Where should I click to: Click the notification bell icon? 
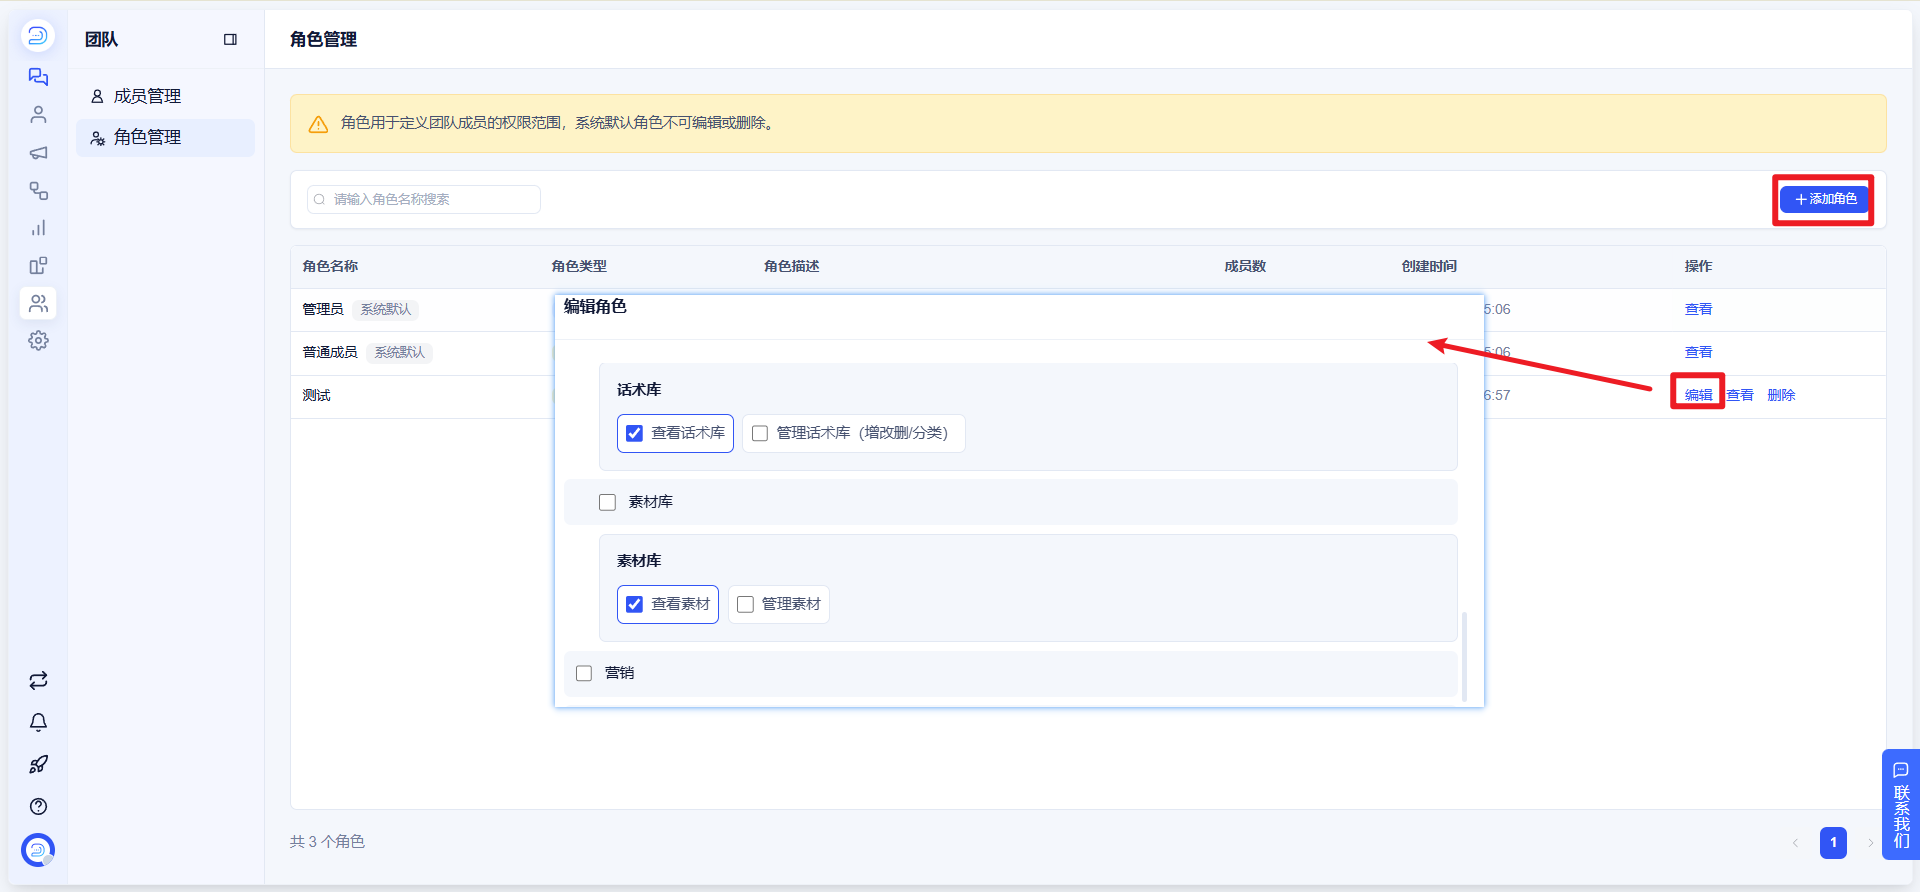tap(38, 723)
